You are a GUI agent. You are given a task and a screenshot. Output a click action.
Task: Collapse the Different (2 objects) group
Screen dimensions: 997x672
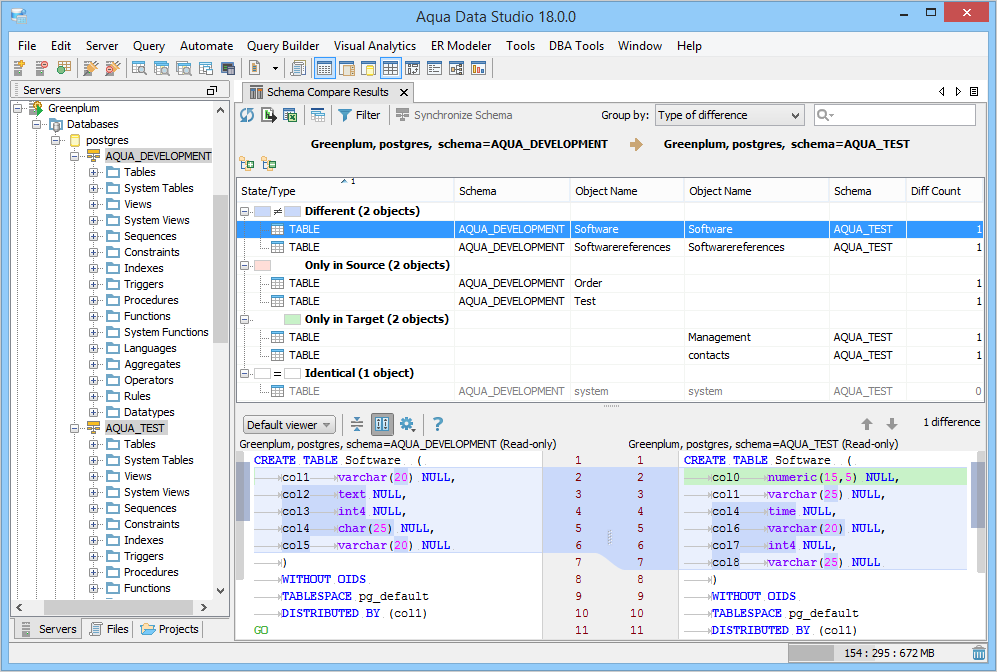(245, 211)
